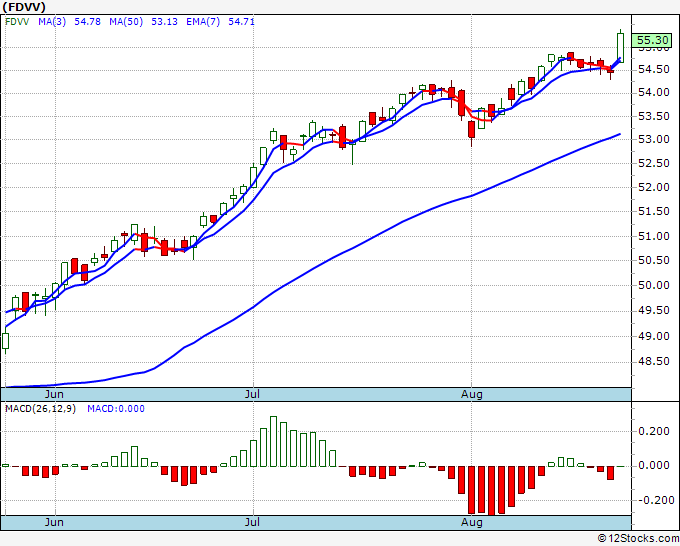Click the 50.50 price axis label

tap(654, 261)
